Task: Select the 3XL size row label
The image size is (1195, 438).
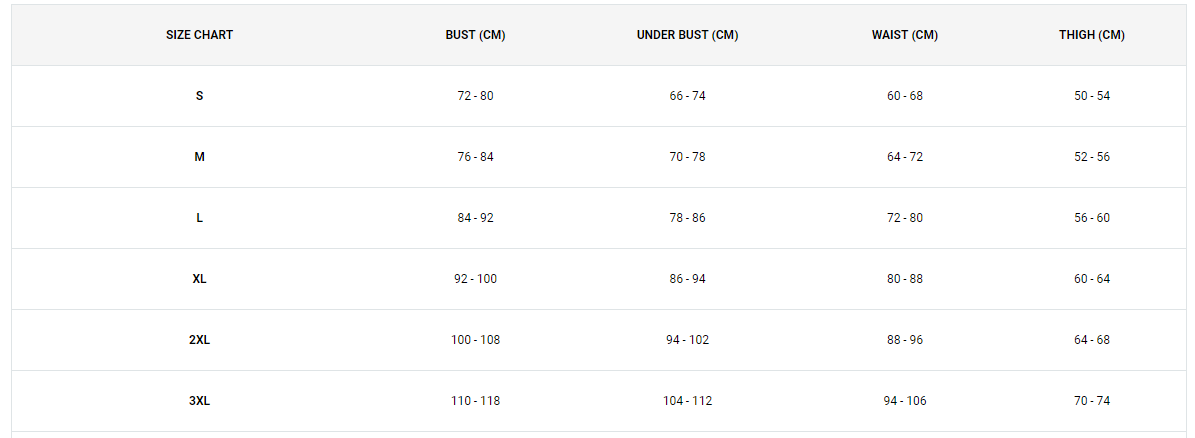Action: [x=200, y=401]
